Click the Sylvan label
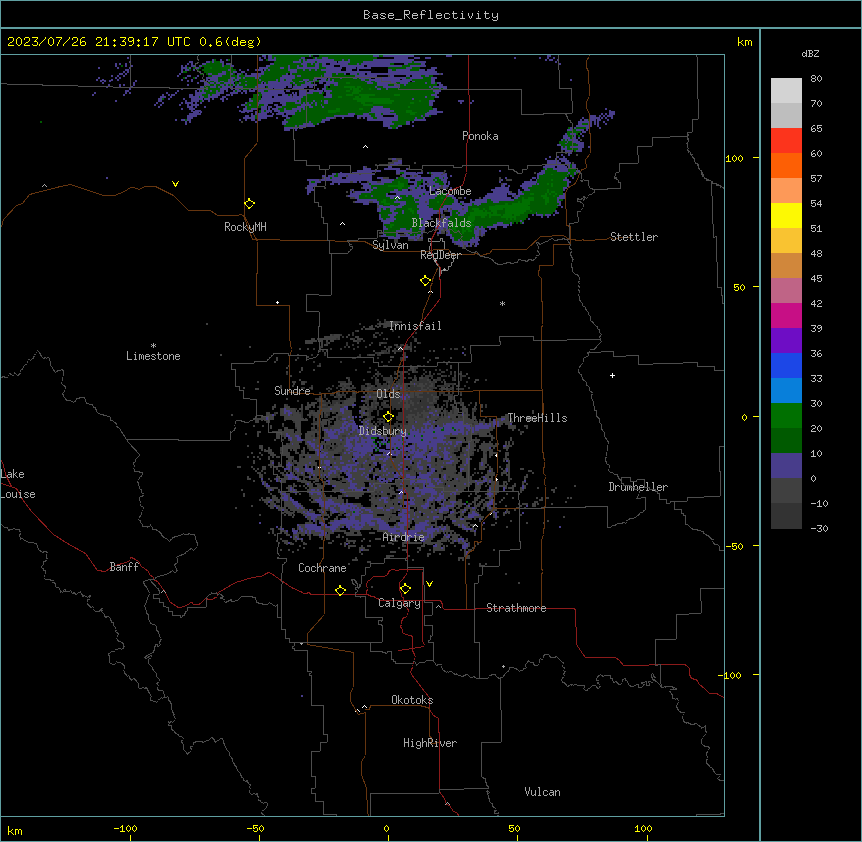This screenshot has width=862, height=842. click(x=390, y=245)
